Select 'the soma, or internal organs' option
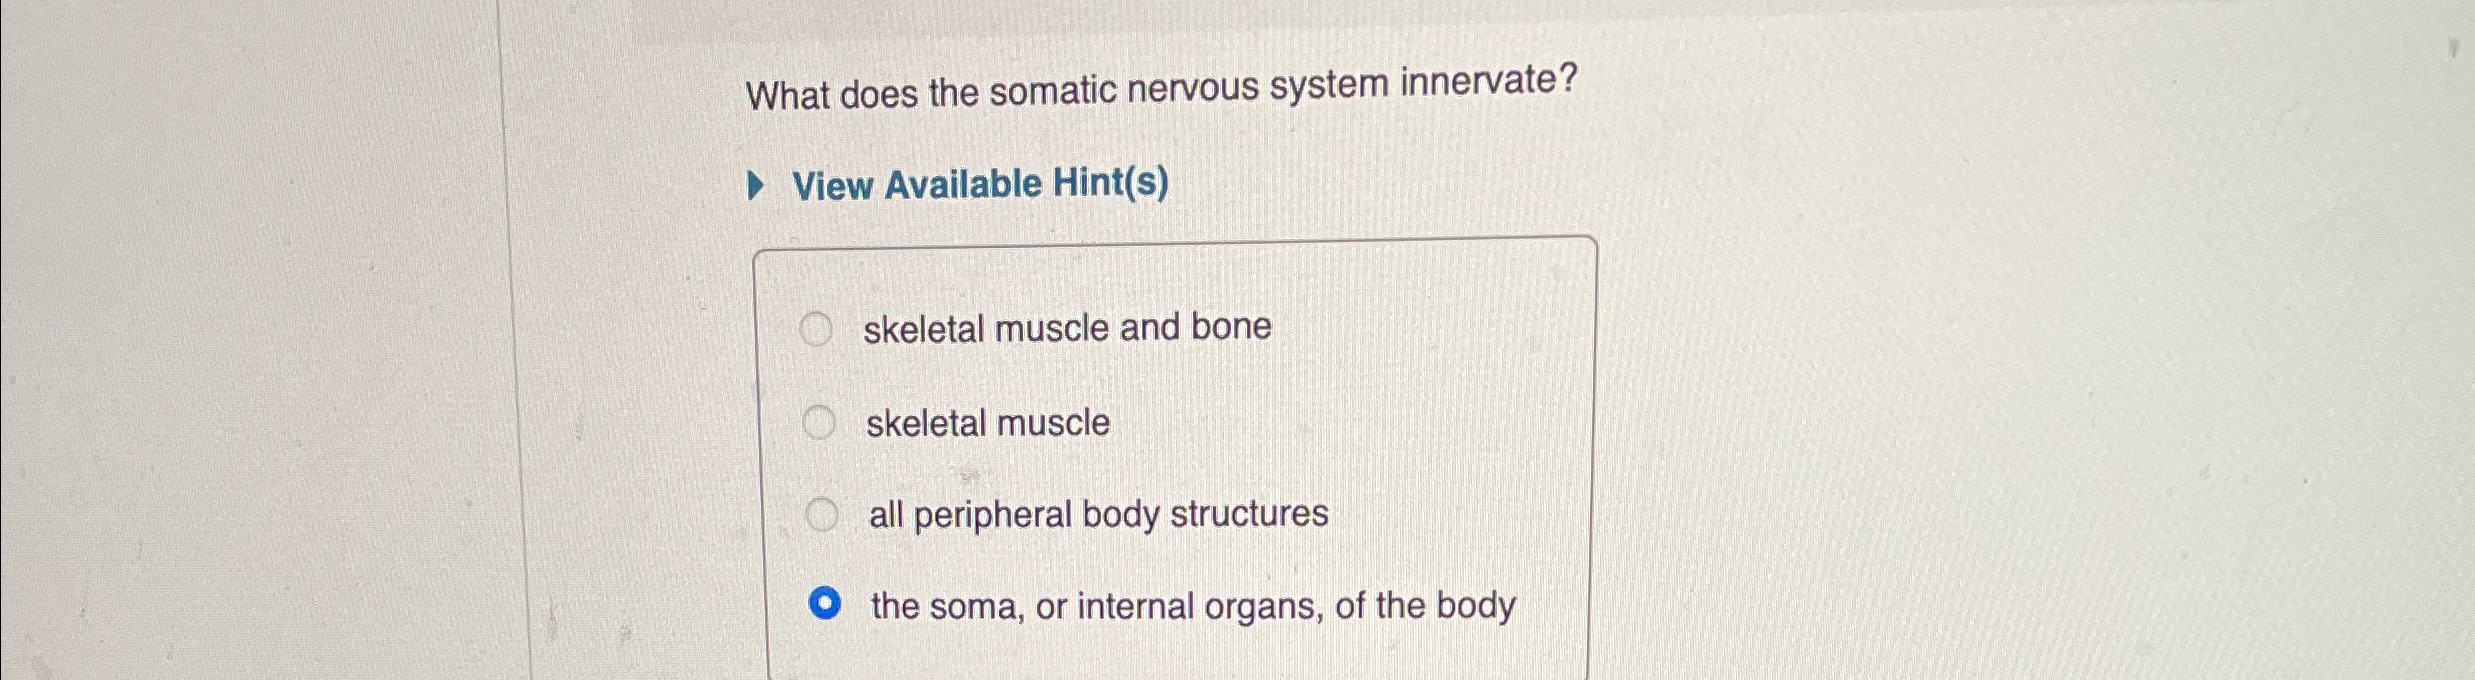The width and height of the screenshot is (2475, 680). (x=825, y=602)
